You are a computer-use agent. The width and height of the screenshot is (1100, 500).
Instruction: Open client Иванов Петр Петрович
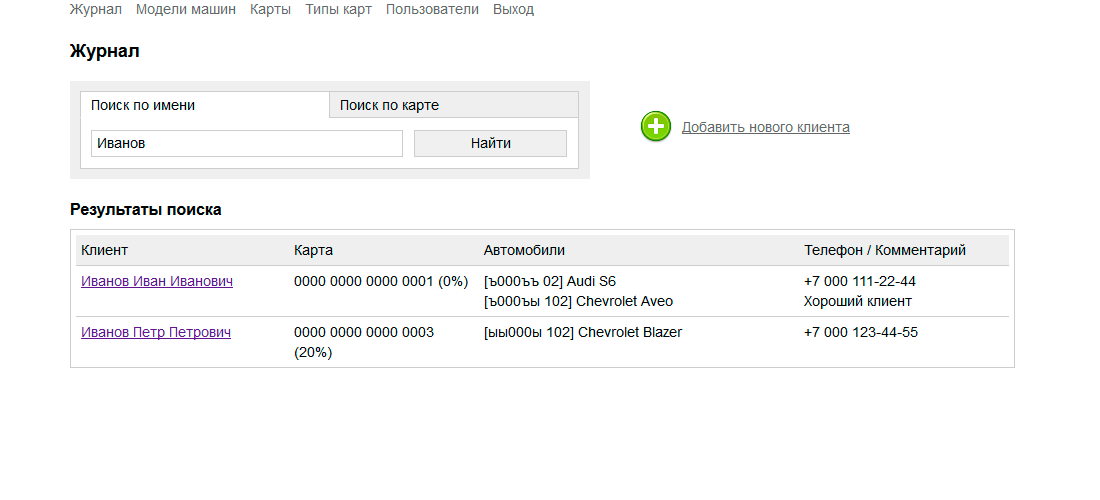coord(156,332)
